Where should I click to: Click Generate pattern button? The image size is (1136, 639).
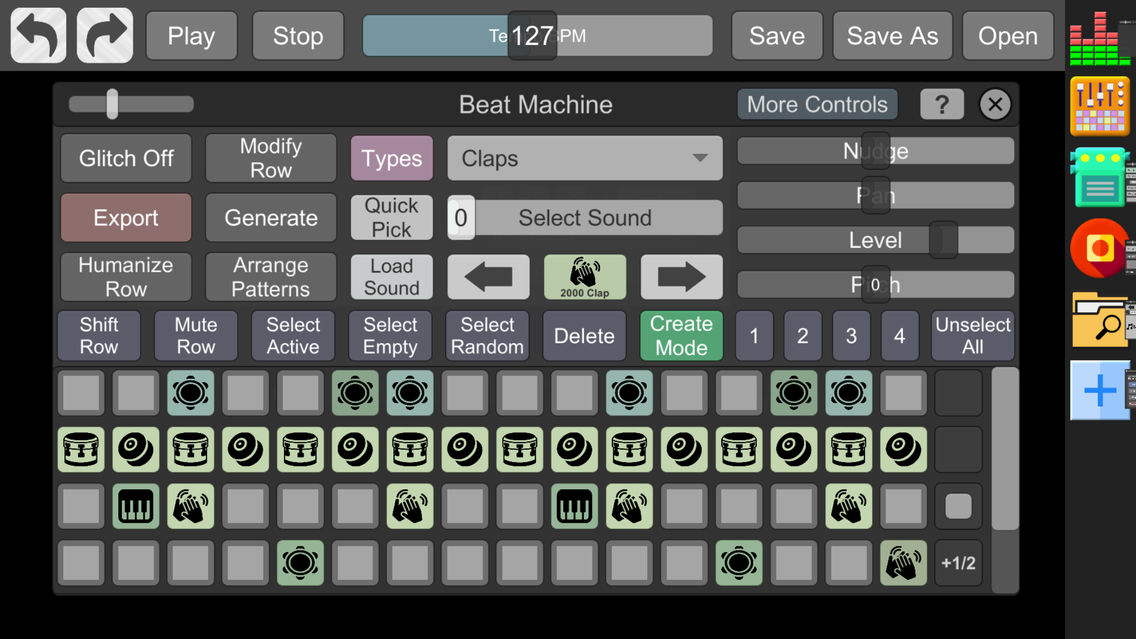pyautogui.click(x=271, y=217)
